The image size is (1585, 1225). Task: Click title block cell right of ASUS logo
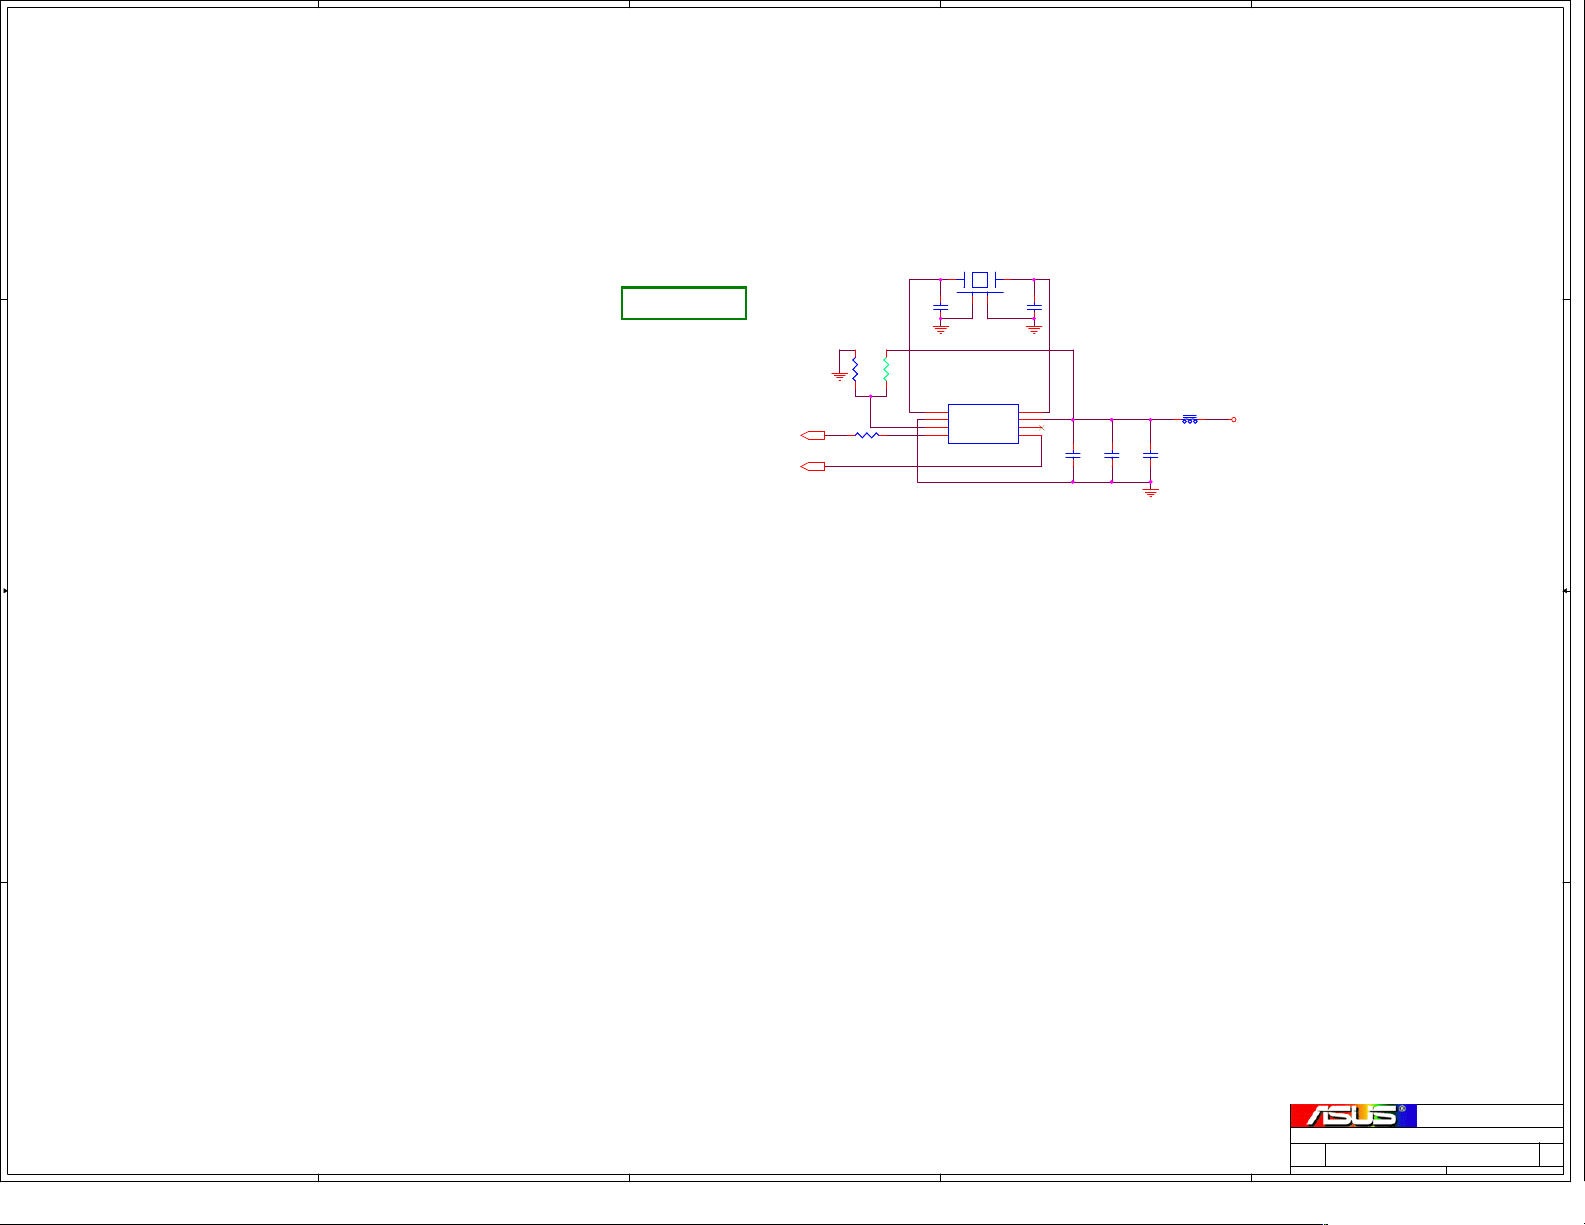tap(1490, 1116)
